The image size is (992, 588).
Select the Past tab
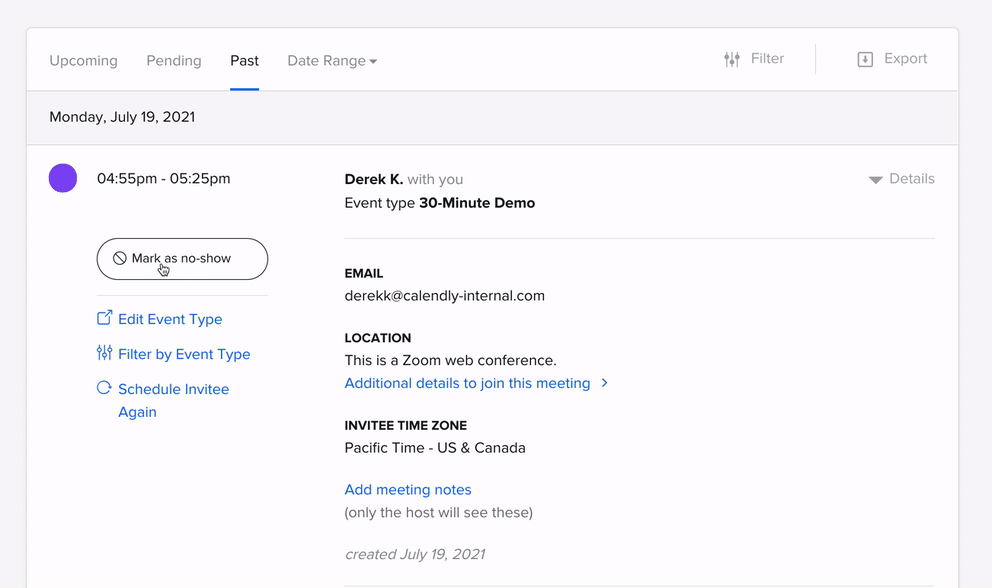244,60
